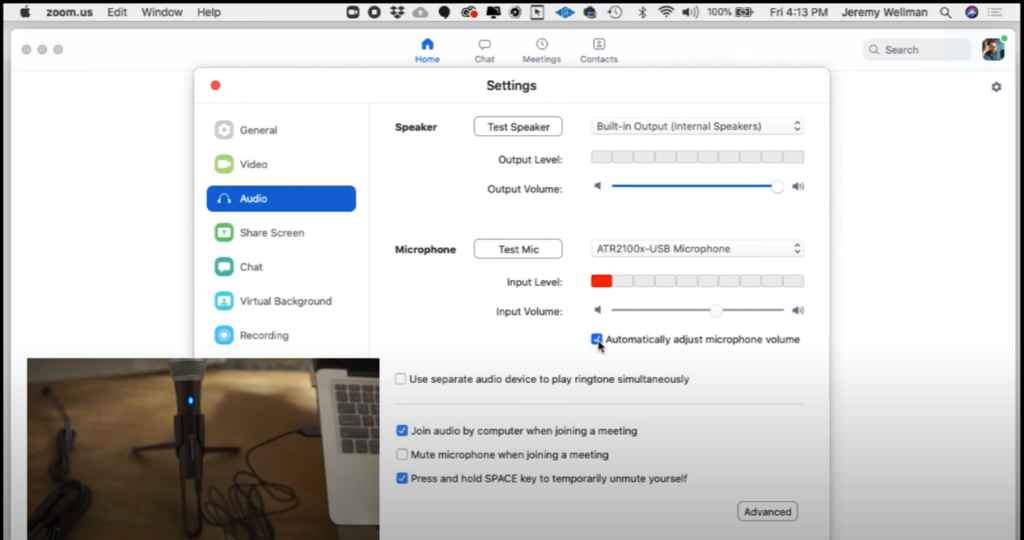Open the Apple menu

point(25,12)
